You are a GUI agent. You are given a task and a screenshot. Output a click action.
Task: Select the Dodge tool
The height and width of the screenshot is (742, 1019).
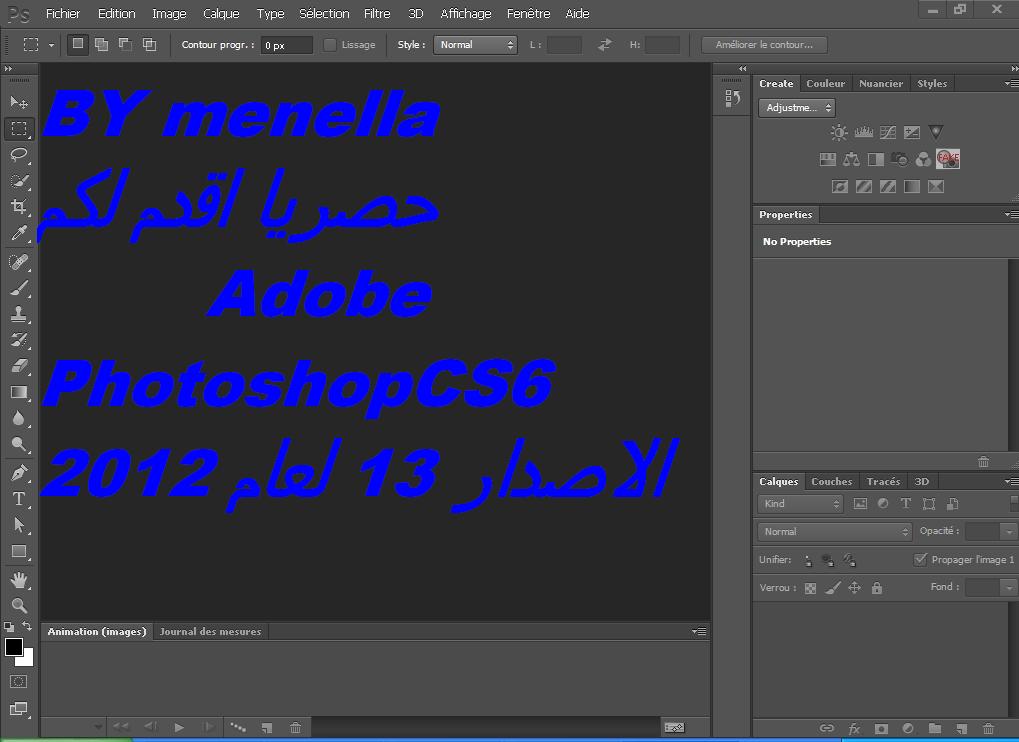point(19,444)
